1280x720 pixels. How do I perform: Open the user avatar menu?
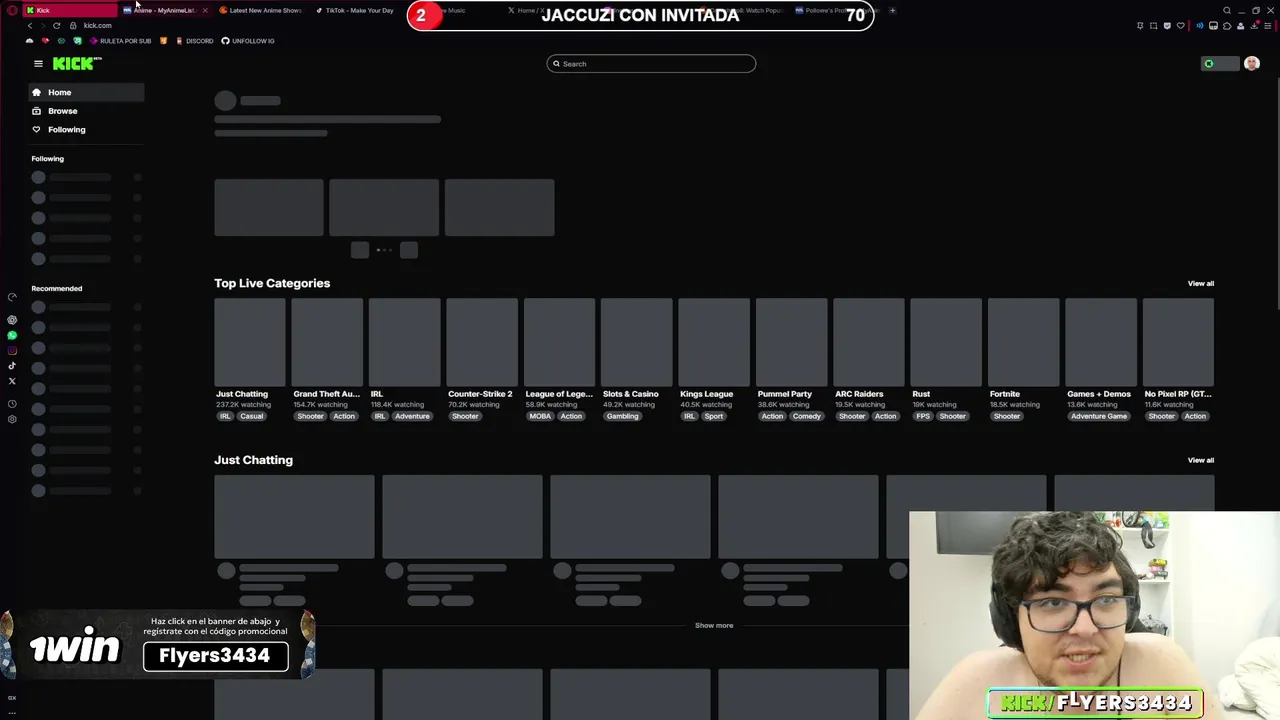[1251, 64]
